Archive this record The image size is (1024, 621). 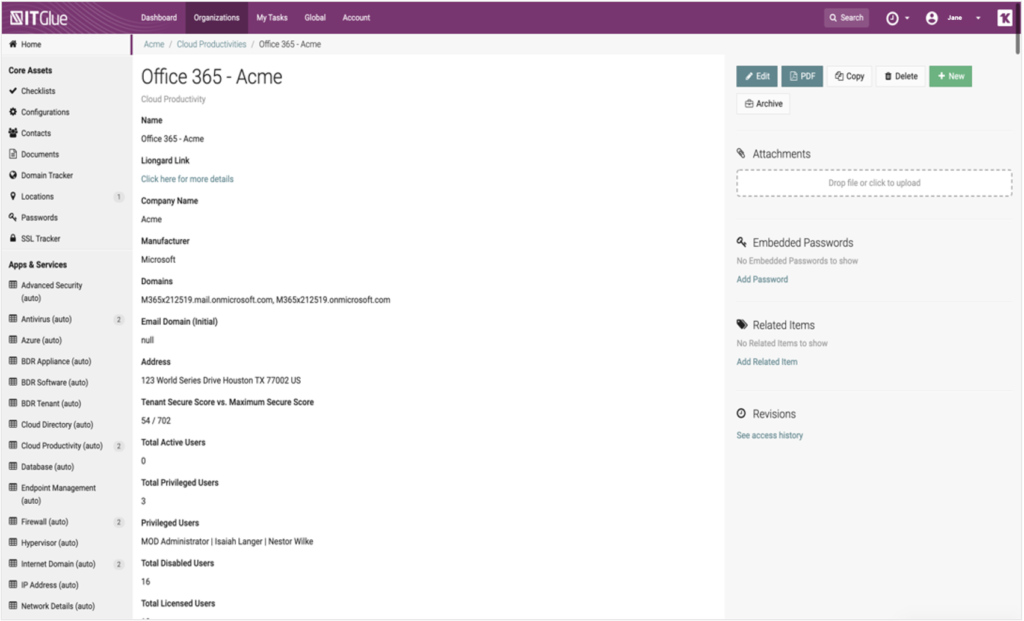pos(763,104)
